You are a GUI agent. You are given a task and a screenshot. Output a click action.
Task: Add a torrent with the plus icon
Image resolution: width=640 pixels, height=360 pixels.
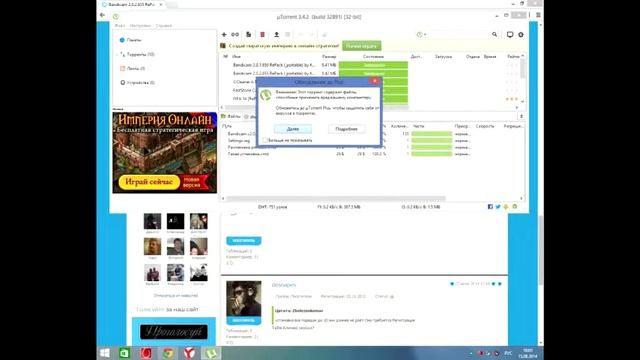[x=224, y=35]
